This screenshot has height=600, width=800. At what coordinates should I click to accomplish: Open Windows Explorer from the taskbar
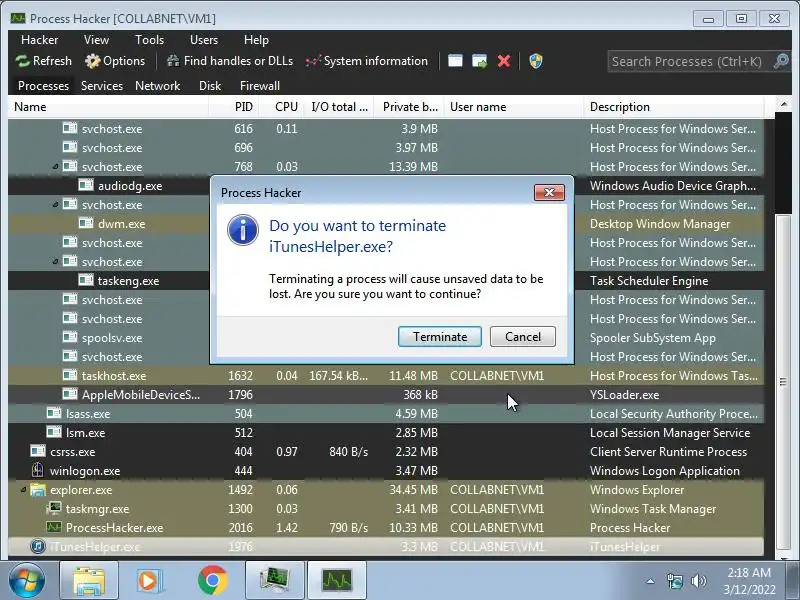(89, 581)
